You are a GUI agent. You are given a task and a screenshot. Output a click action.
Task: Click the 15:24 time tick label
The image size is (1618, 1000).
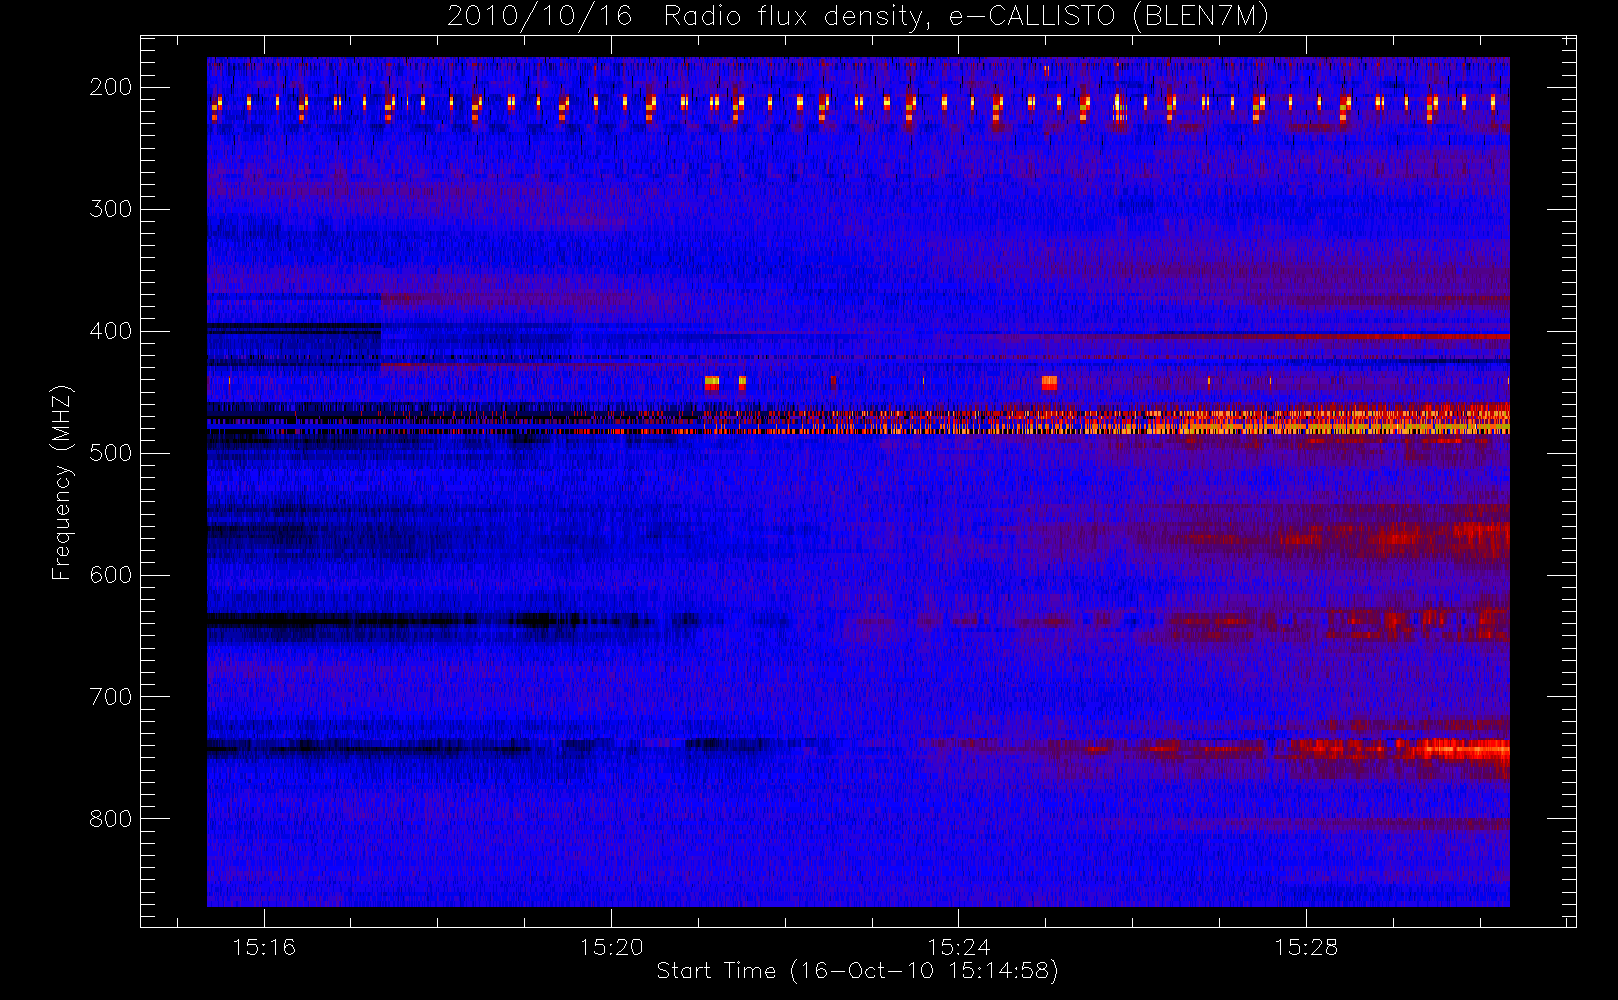[x=958, y=947]
